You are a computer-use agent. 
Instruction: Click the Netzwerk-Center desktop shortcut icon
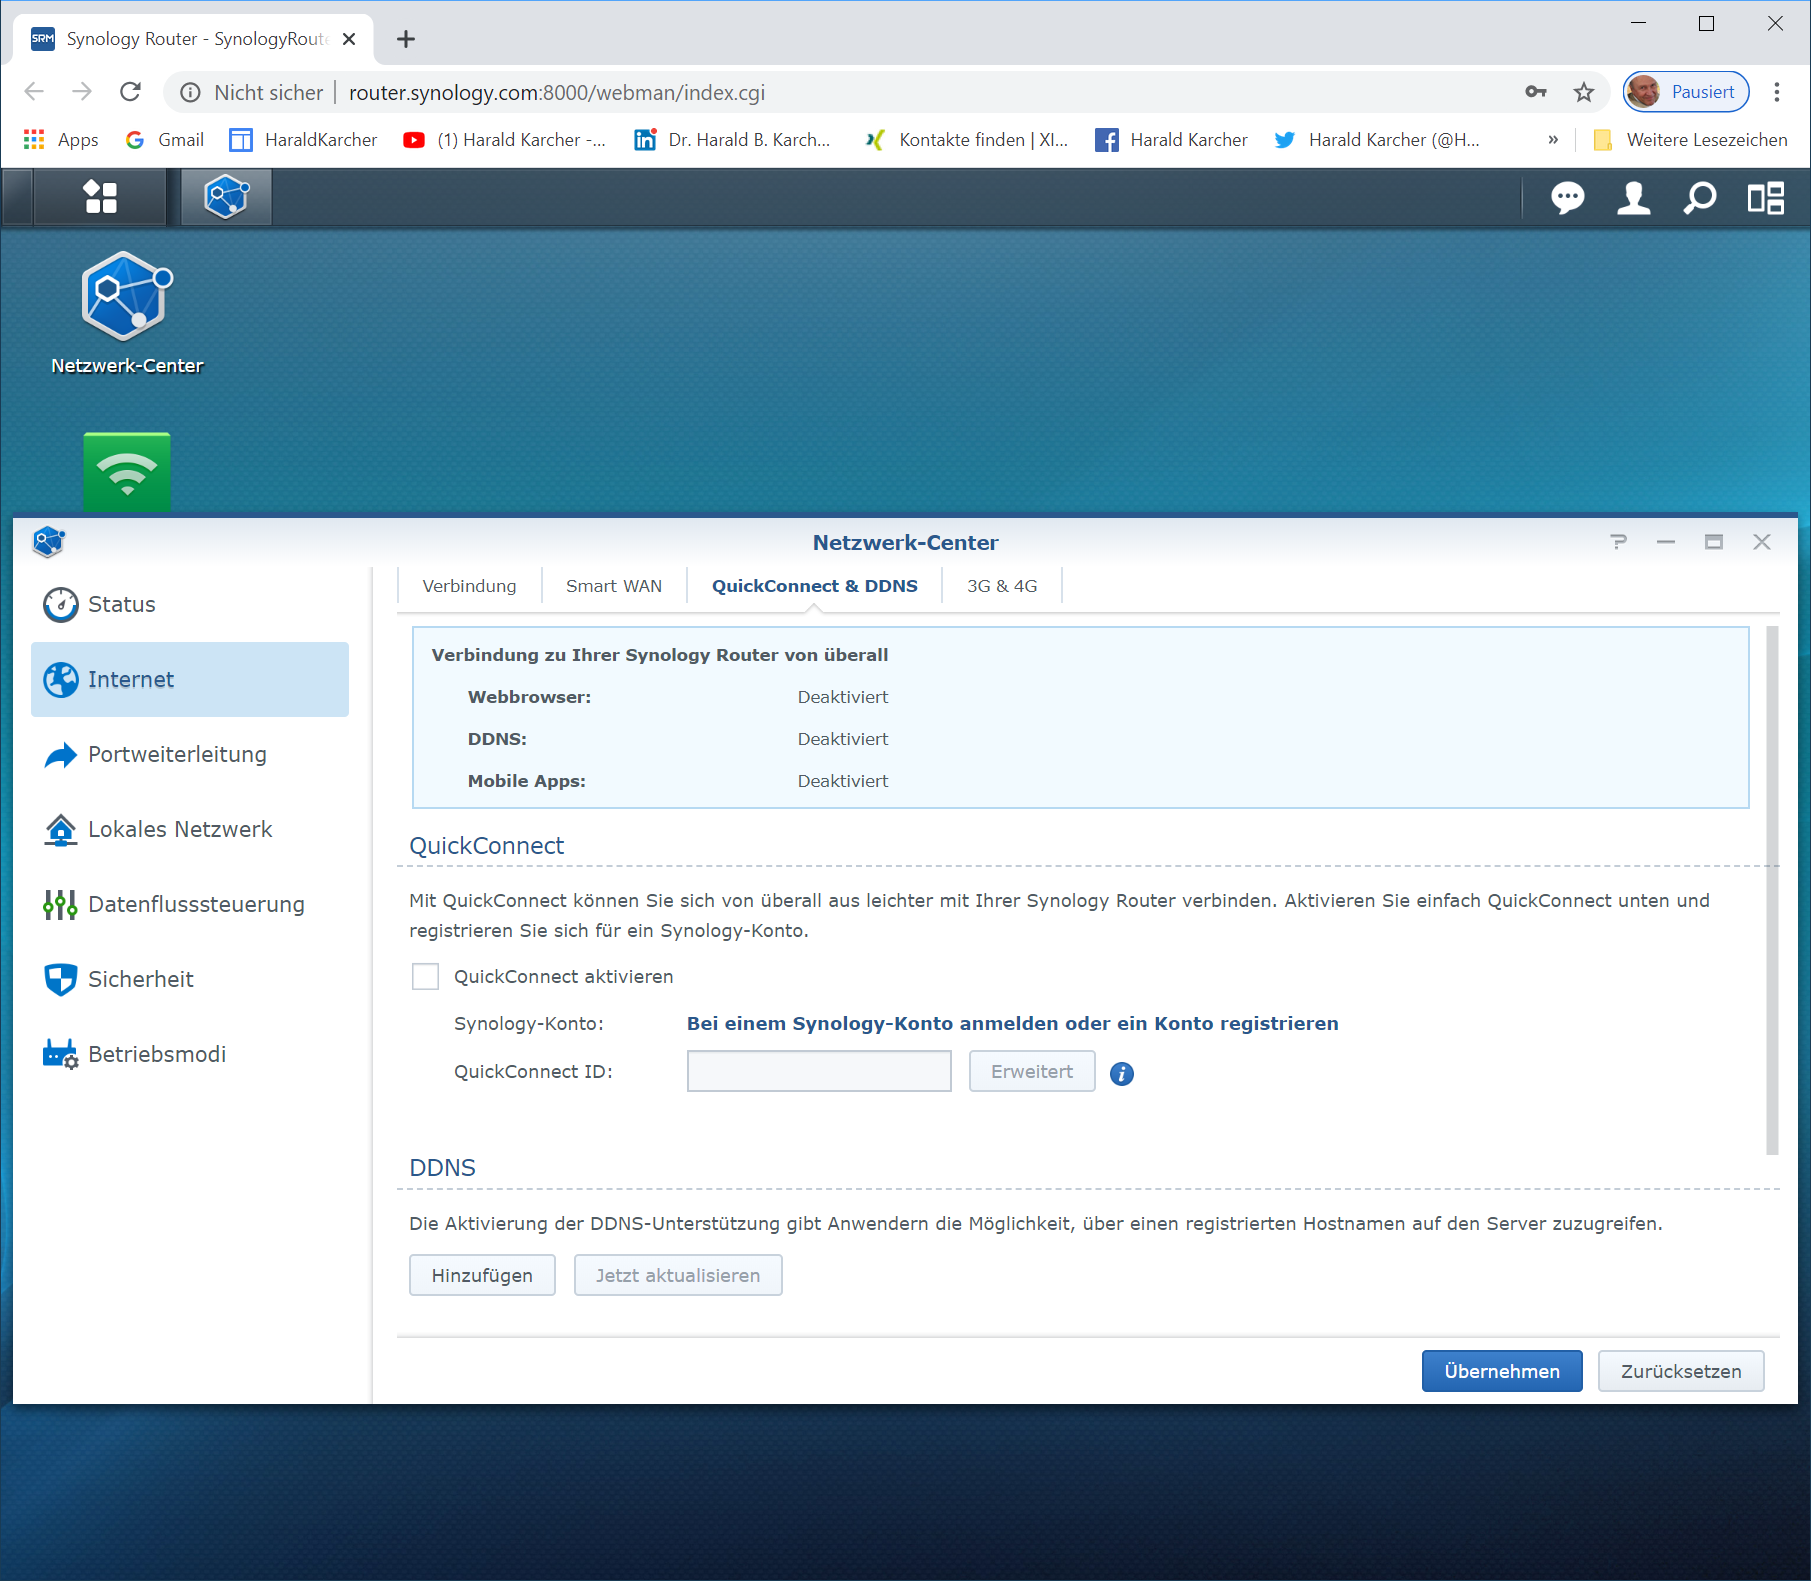click(x=127, y=298)
